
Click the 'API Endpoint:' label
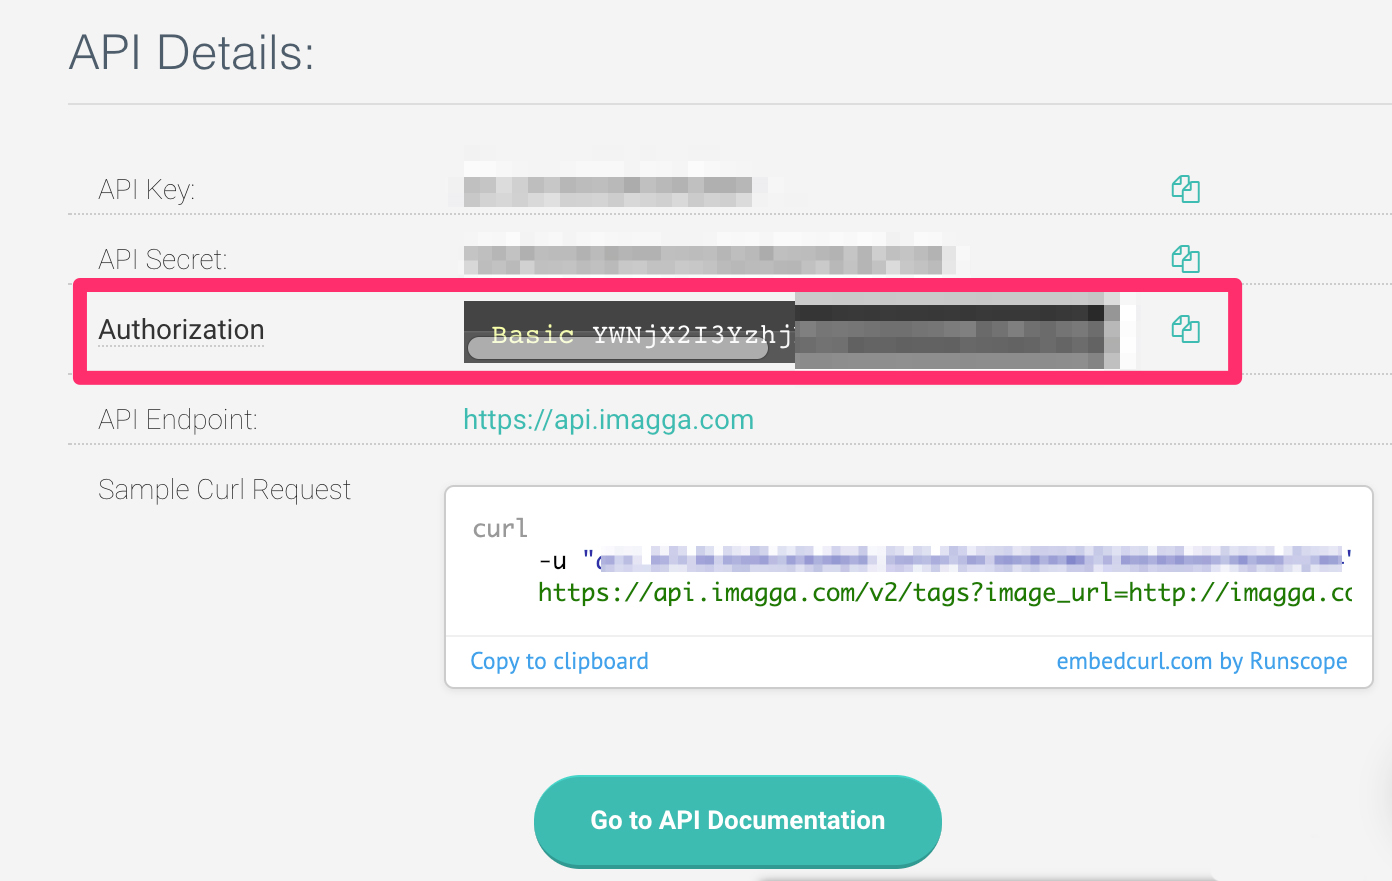pyautogui.click(x=177, y=420)
